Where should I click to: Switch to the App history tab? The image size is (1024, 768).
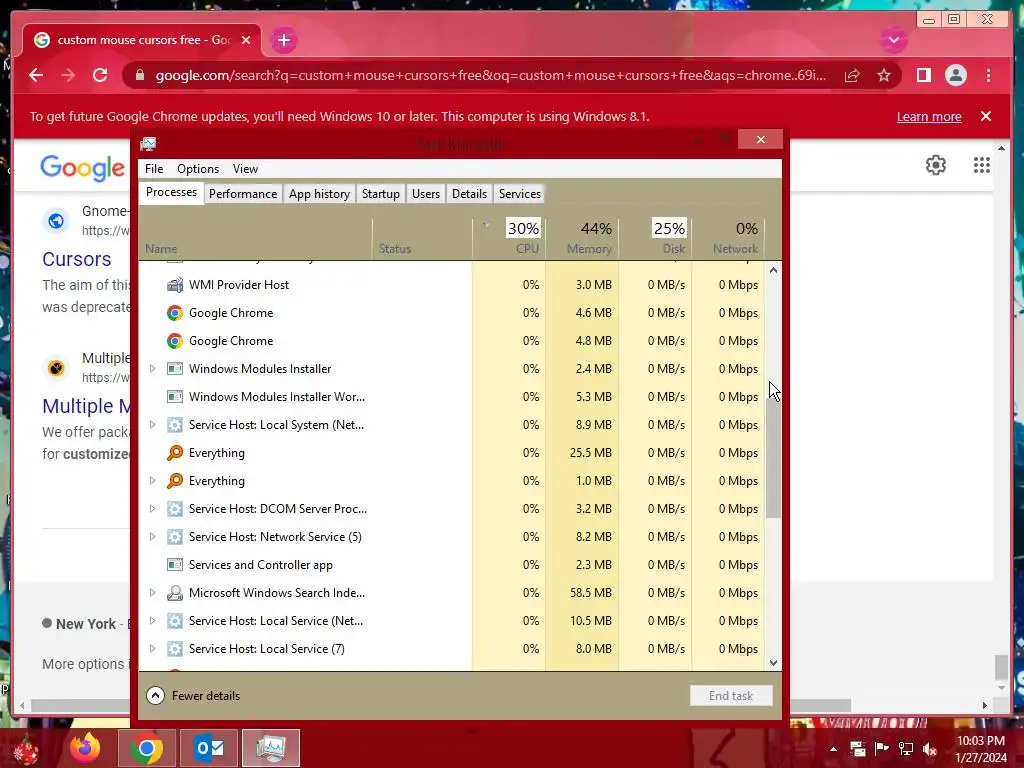click(319, 194)
